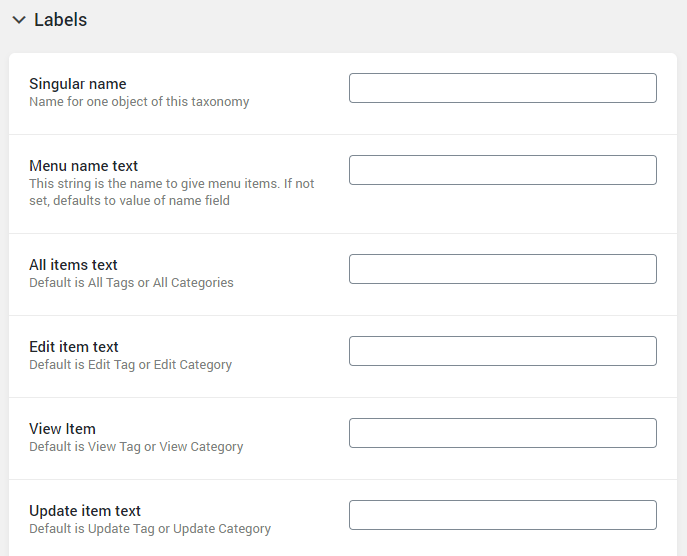Viewport: 687px width, 556px height.
Task: Click the Edit item text label
Action: pos(74,347)
